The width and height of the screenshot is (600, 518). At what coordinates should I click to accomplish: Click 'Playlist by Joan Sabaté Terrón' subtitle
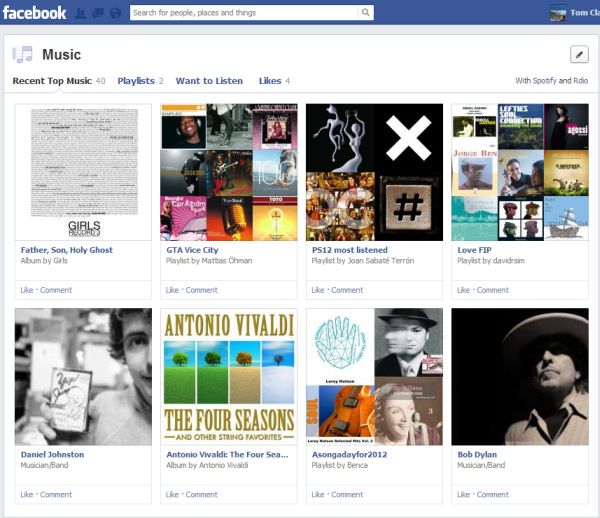(363, 261)
